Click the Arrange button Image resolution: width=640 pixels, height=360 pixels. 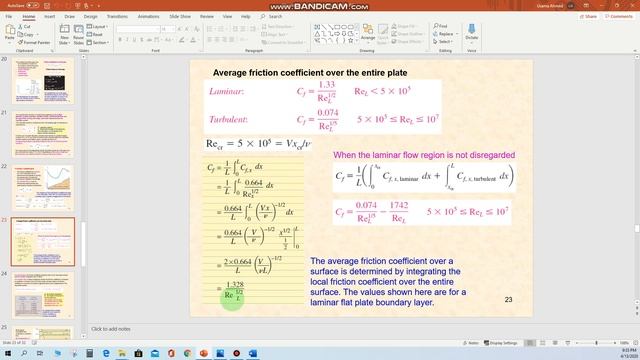[368, 33]
